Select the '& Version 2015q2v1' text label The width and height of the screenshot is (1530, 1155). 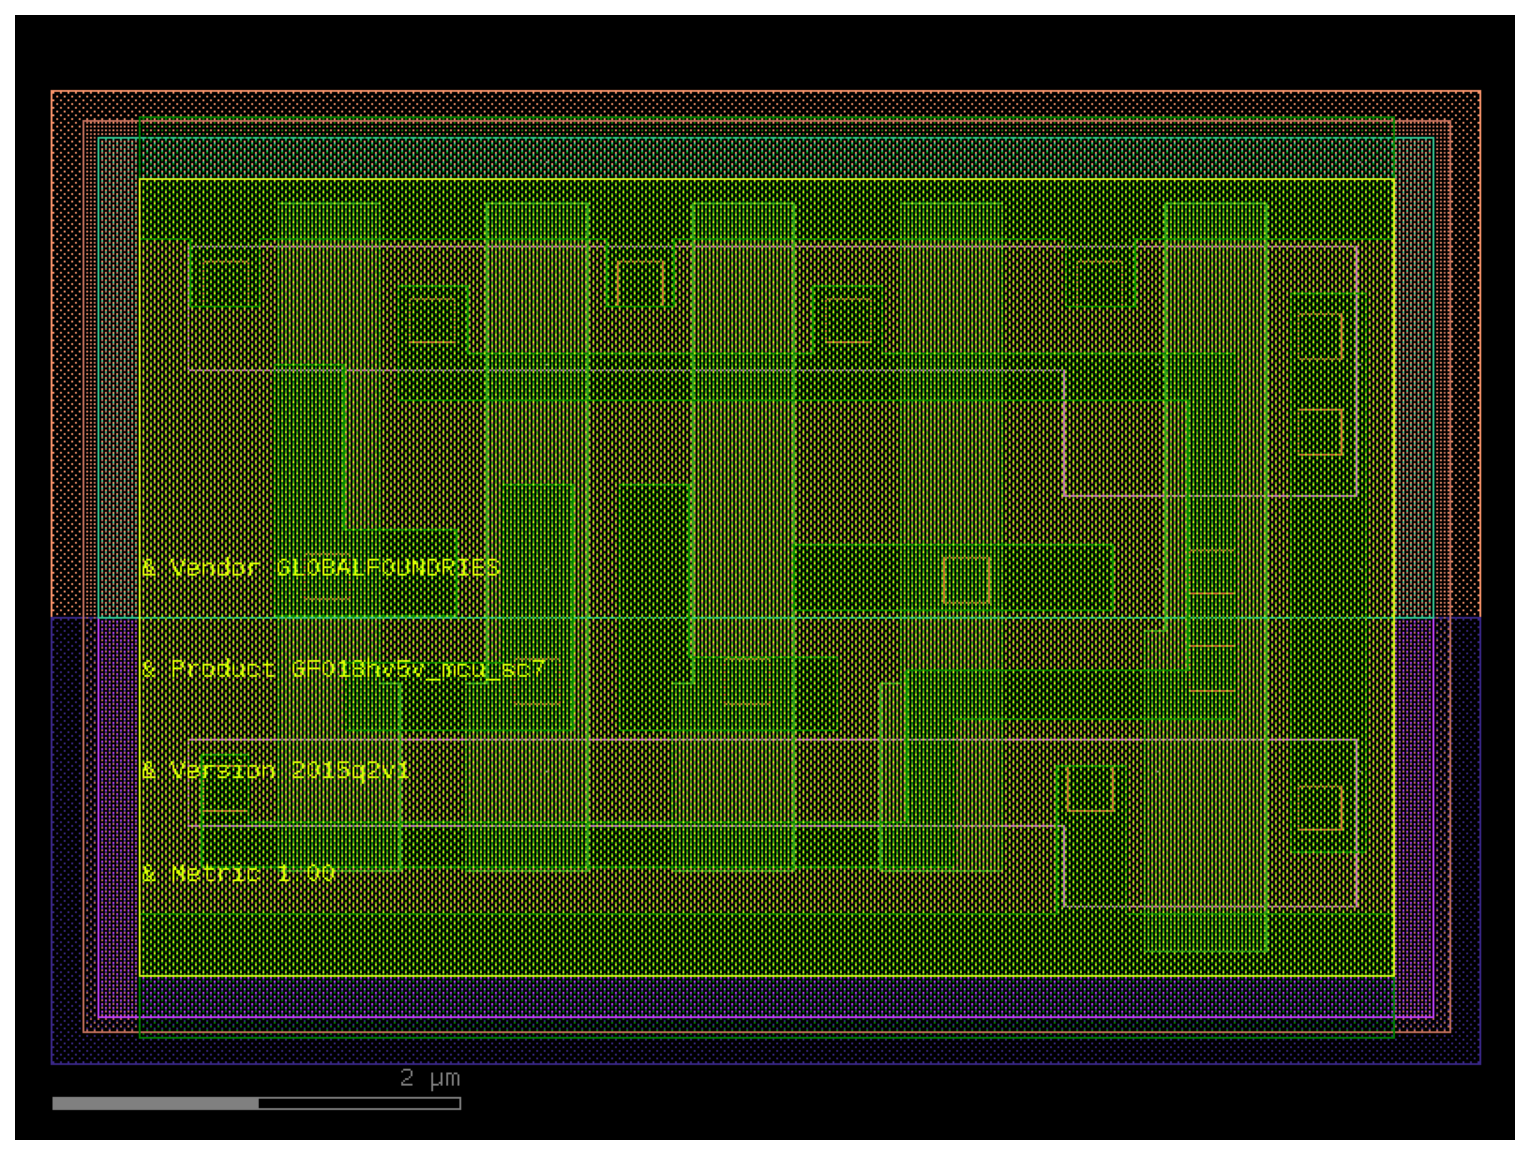click(275, 770)
